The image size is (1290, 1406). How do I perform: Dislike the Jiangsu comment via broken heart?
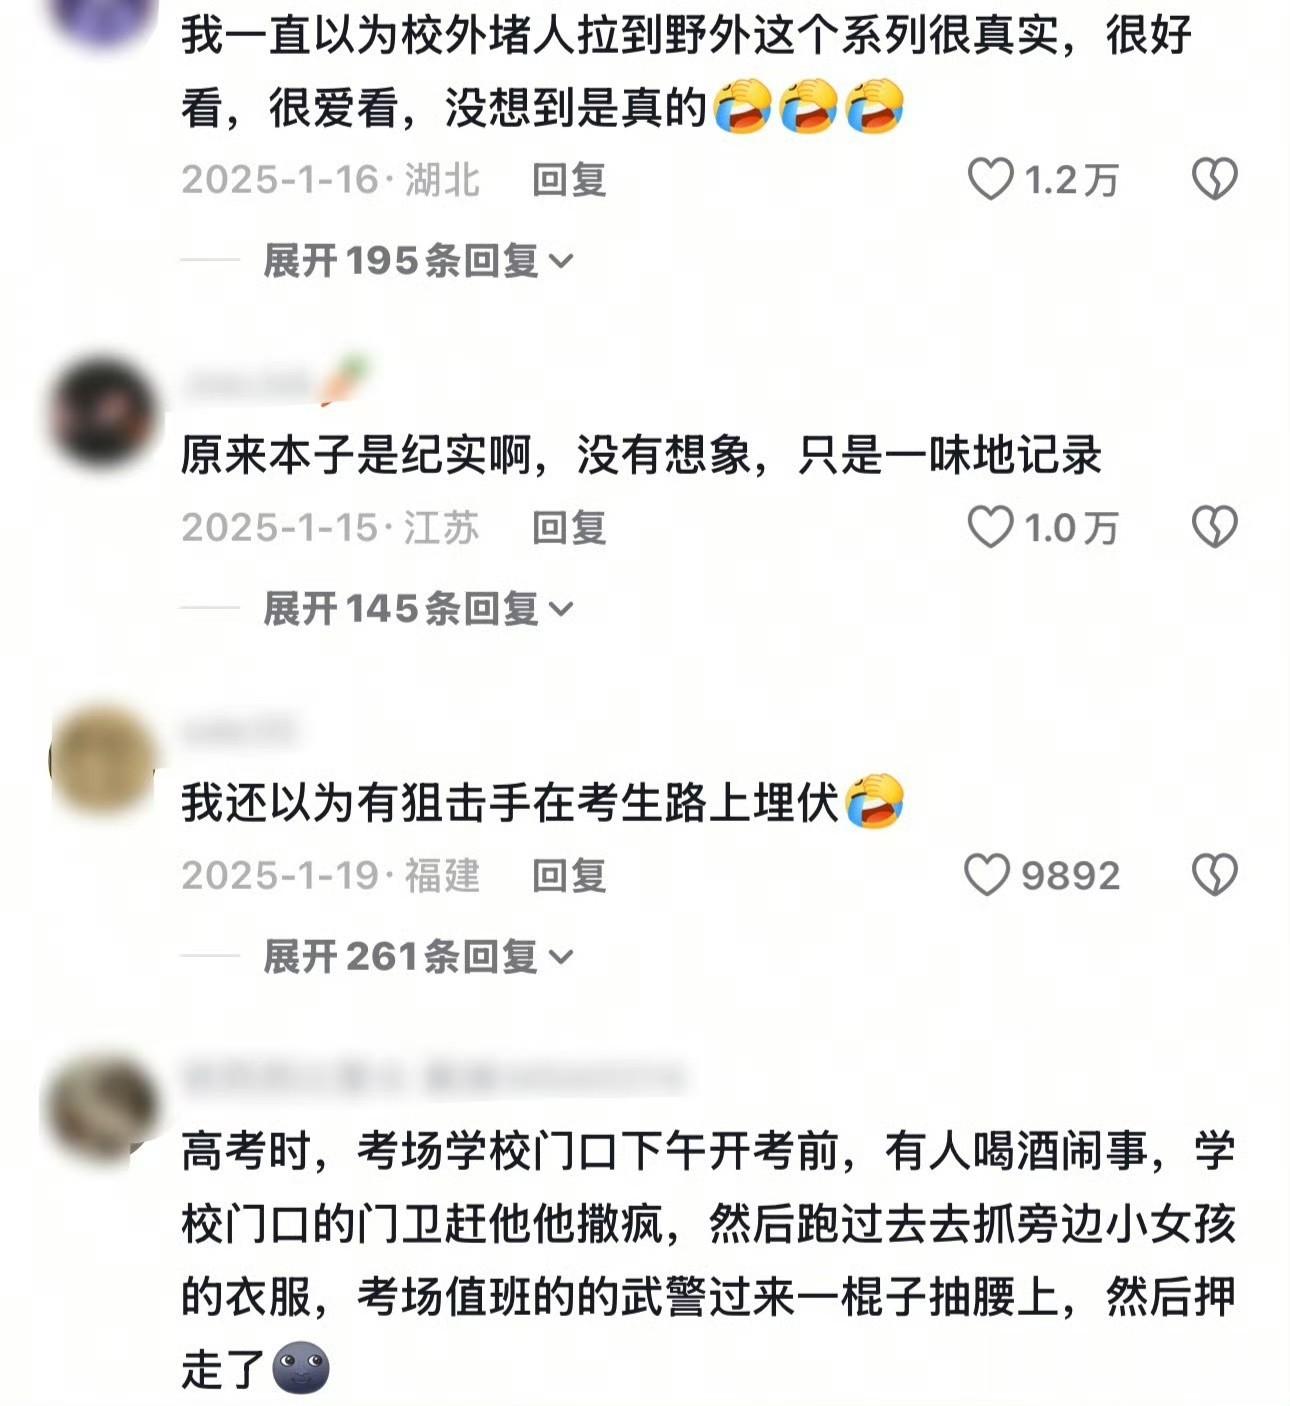[1214, 527]
